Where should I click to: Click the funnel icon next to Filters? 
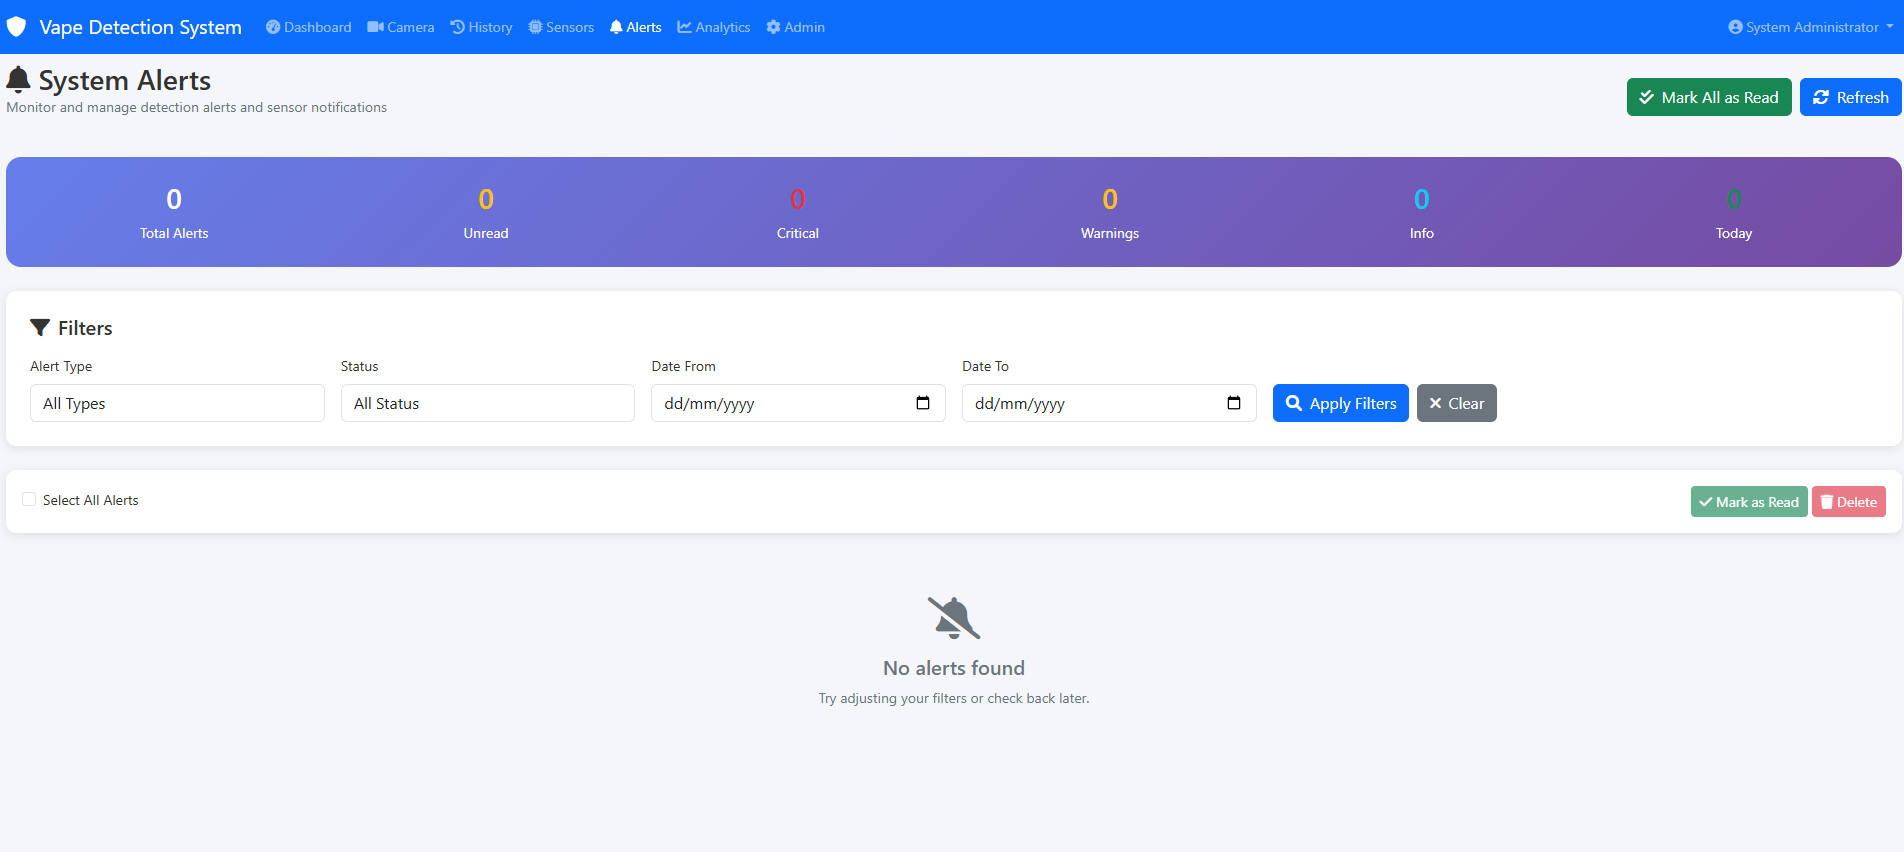tap(40, 328)
